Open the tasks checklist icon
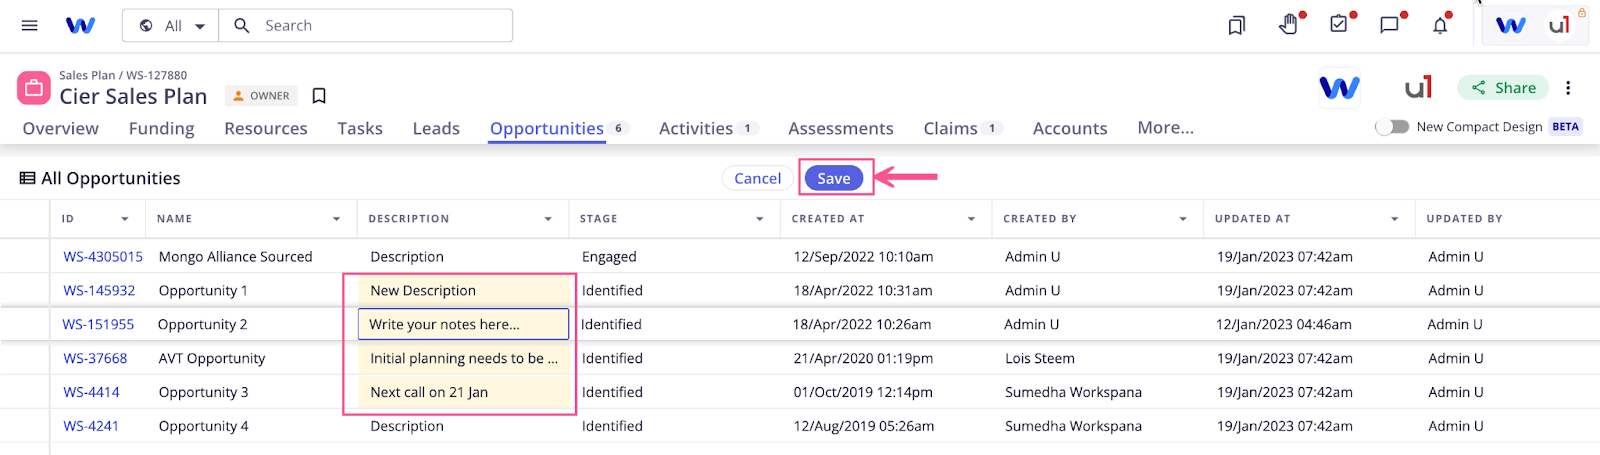This screenshot has width=1600, height=455. coord(1339,25)
